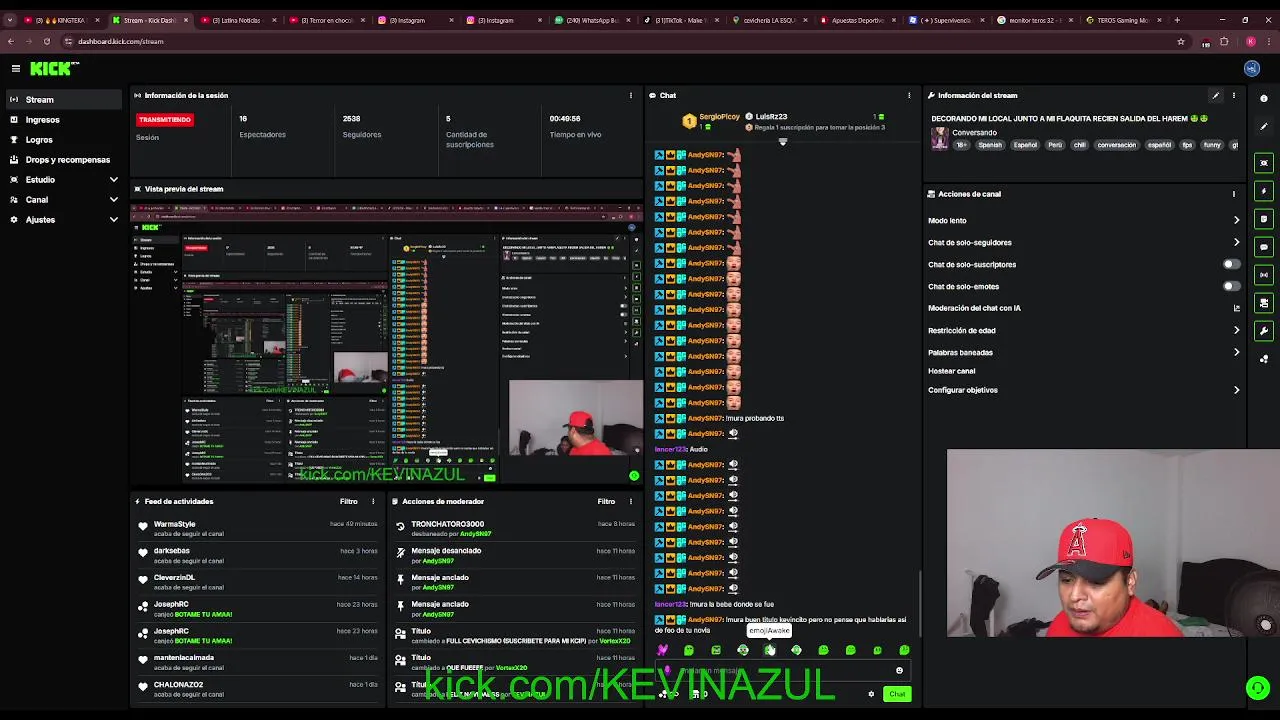Click the Perú tag chip

(x=1055, y=145)
